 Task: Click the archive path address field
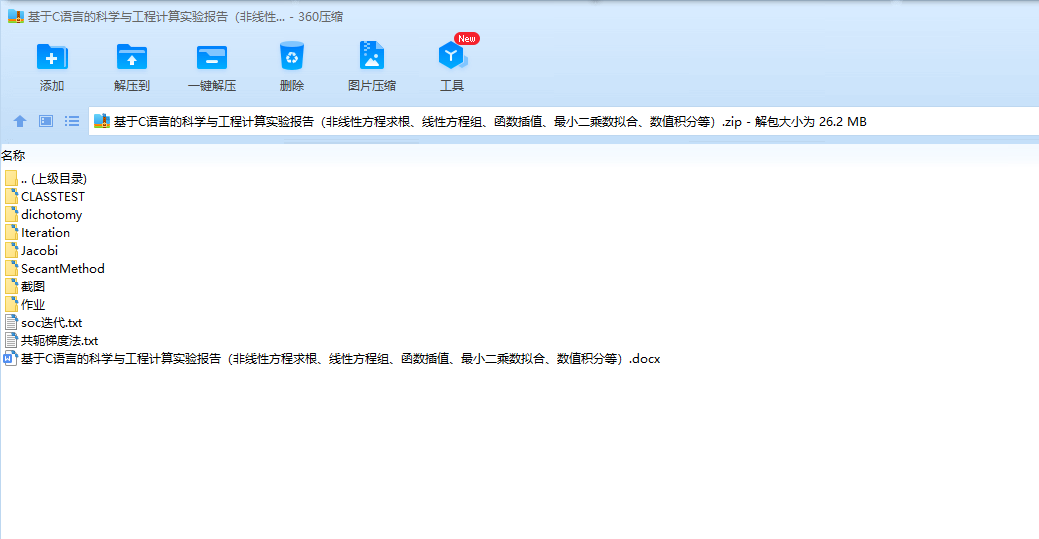[x=563, y=121]
